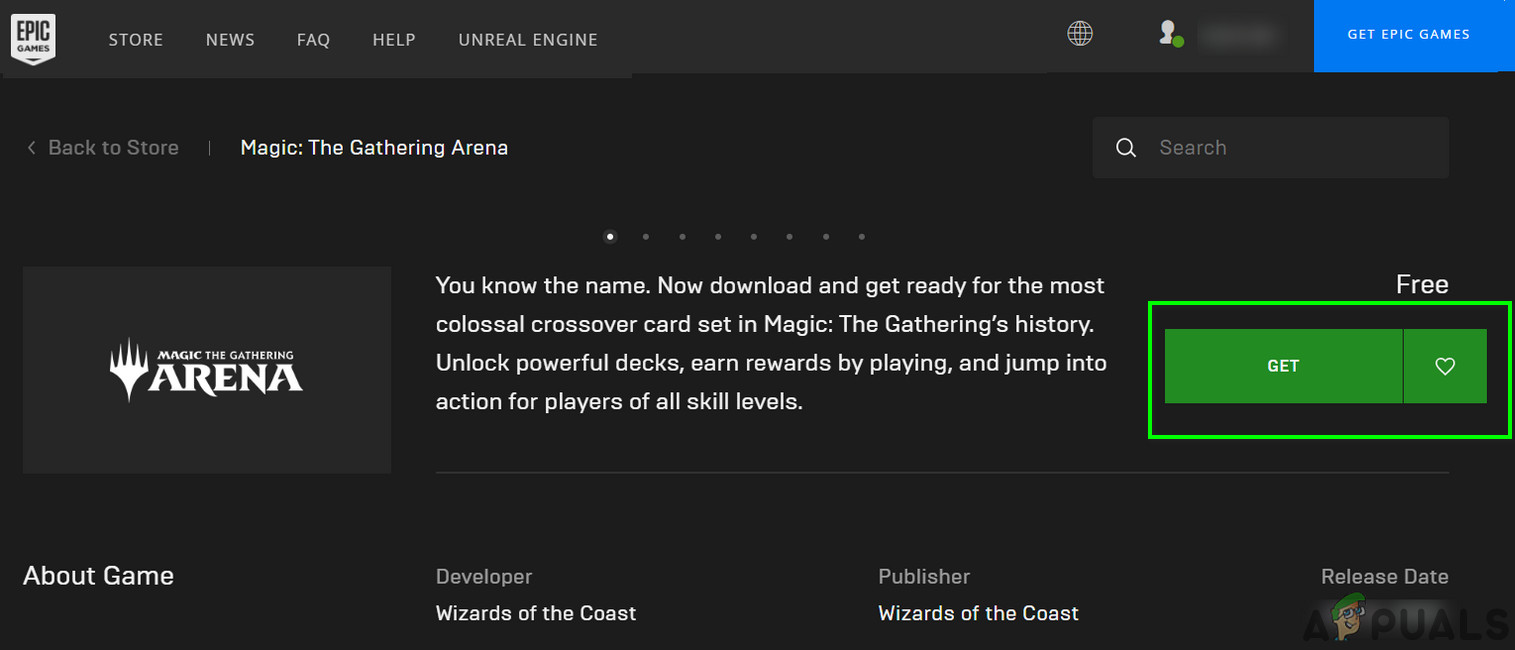The image size is (1515, 650).
Task: Select the fourth carousel dot
Action: click(x=718, y=237)
